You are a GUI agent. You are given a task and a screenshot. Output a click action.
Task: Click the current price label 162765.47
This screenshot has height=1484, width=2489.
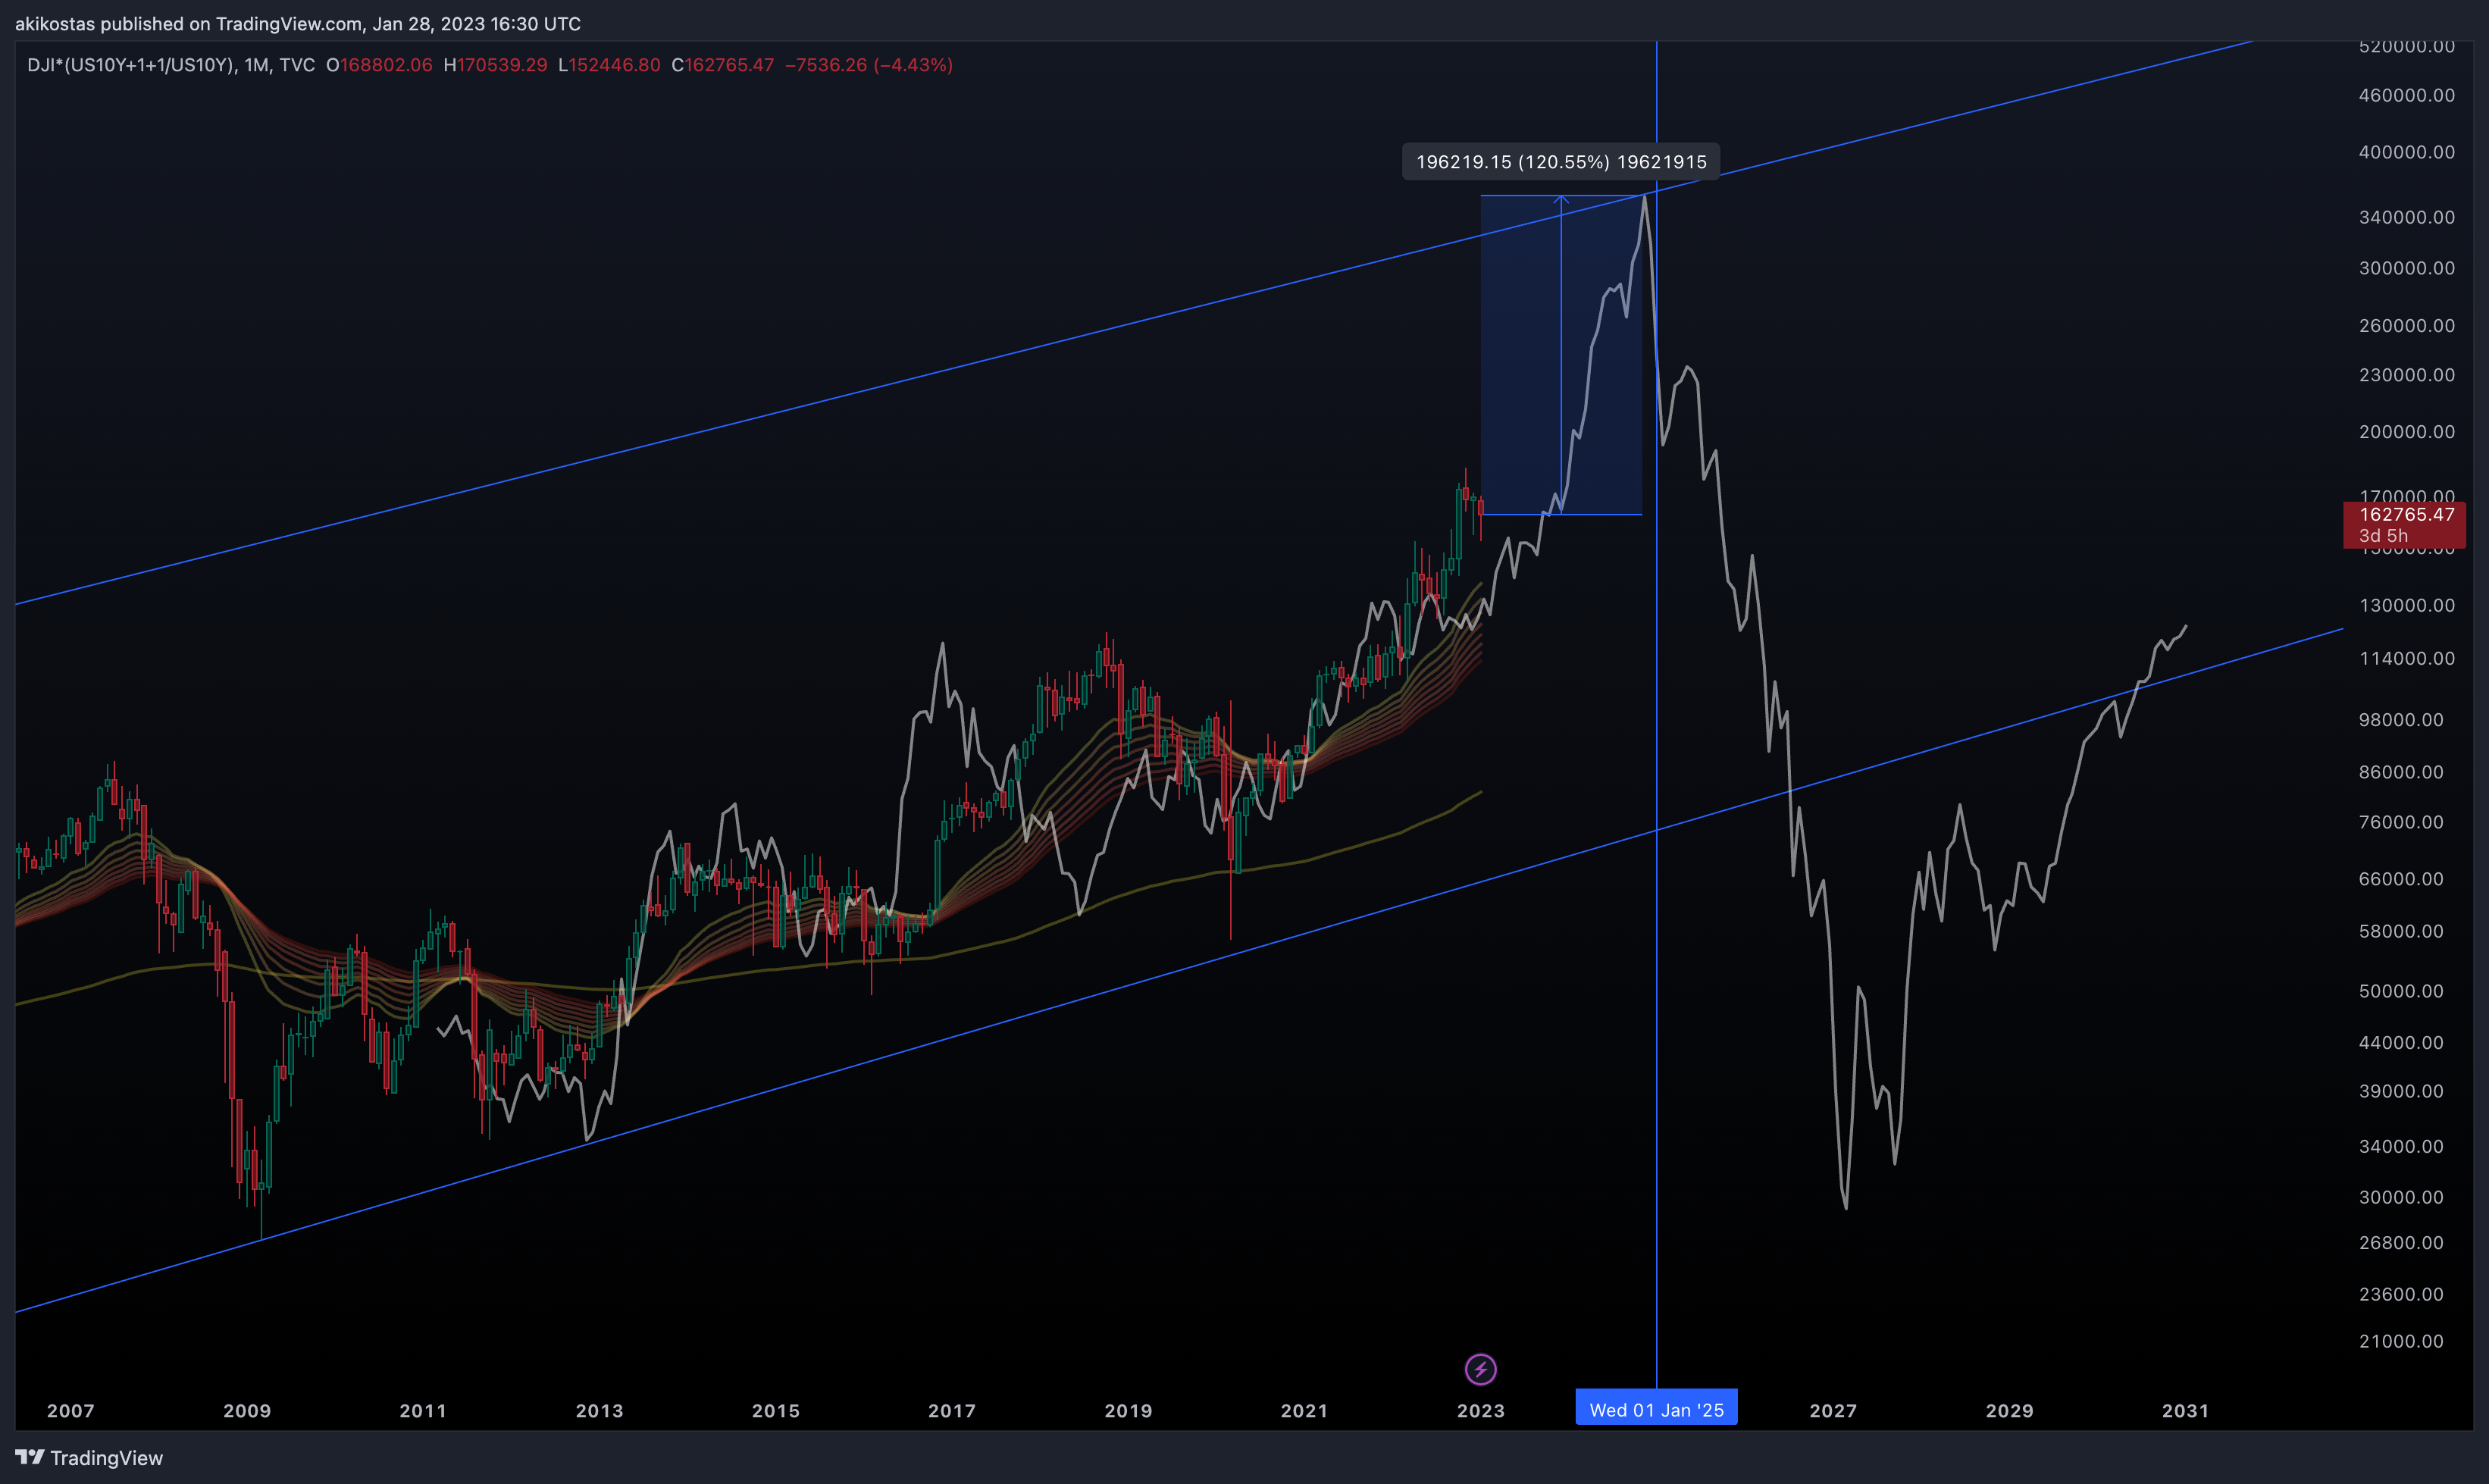(2404, 525)
